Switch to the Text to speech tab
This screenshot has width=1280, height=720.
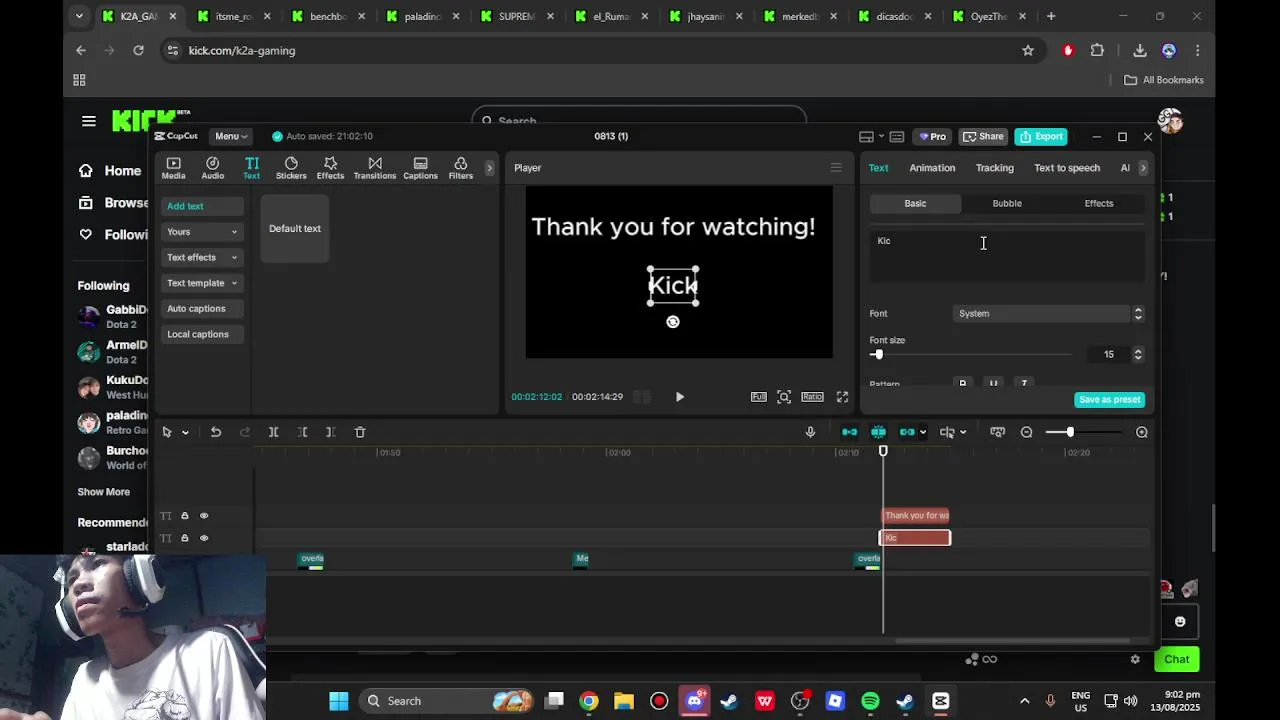(1067, 168)
